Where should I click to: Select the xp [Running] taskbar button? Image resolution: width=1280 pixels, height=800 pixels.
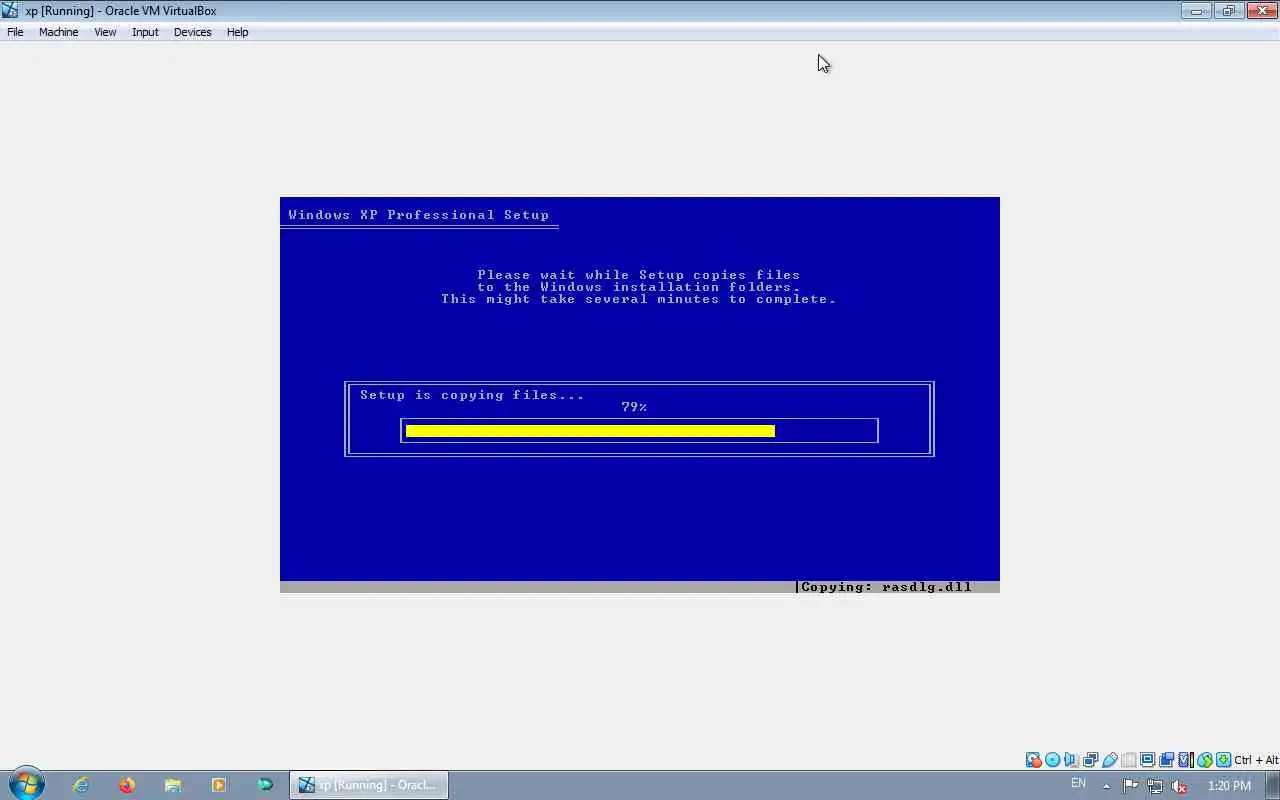pos(369,785)
